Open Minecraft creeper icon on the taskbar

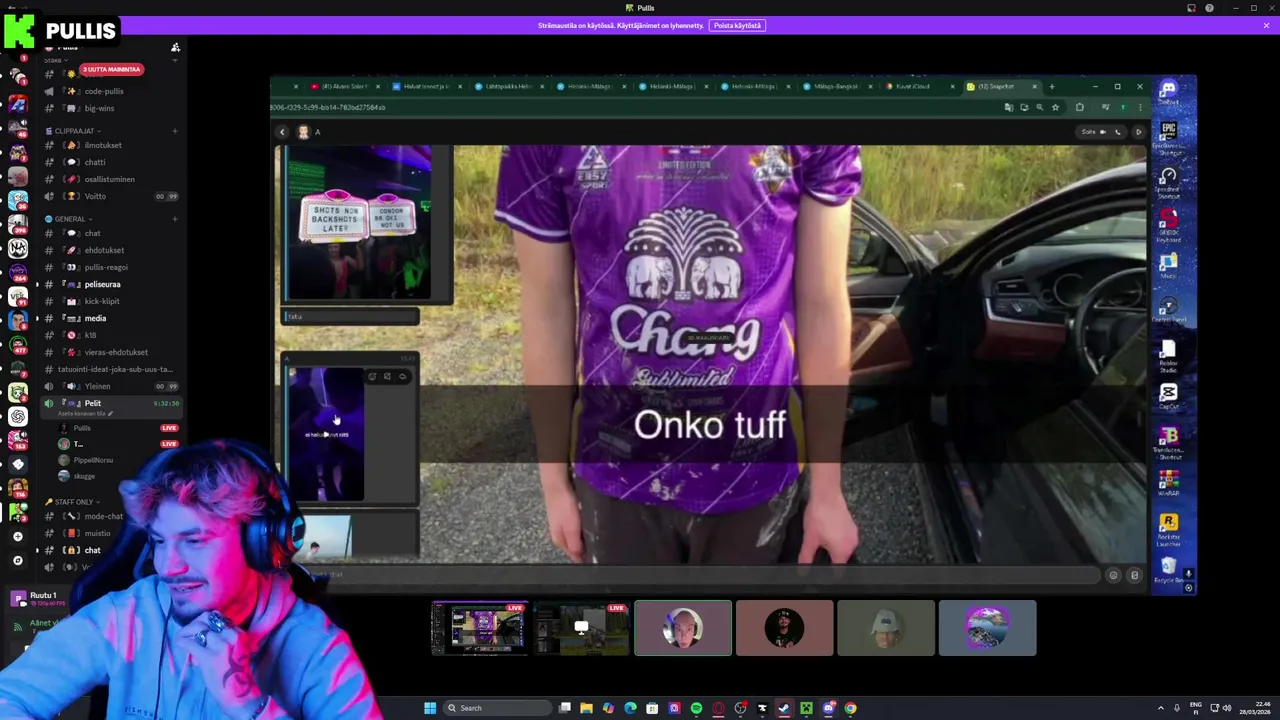point(806,708)
